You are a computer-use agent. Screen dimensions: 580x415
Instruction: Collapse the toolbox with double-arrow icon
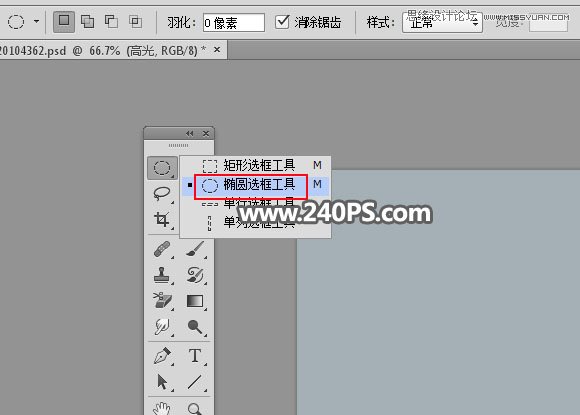pyautogui.click(x=190, y=134)
